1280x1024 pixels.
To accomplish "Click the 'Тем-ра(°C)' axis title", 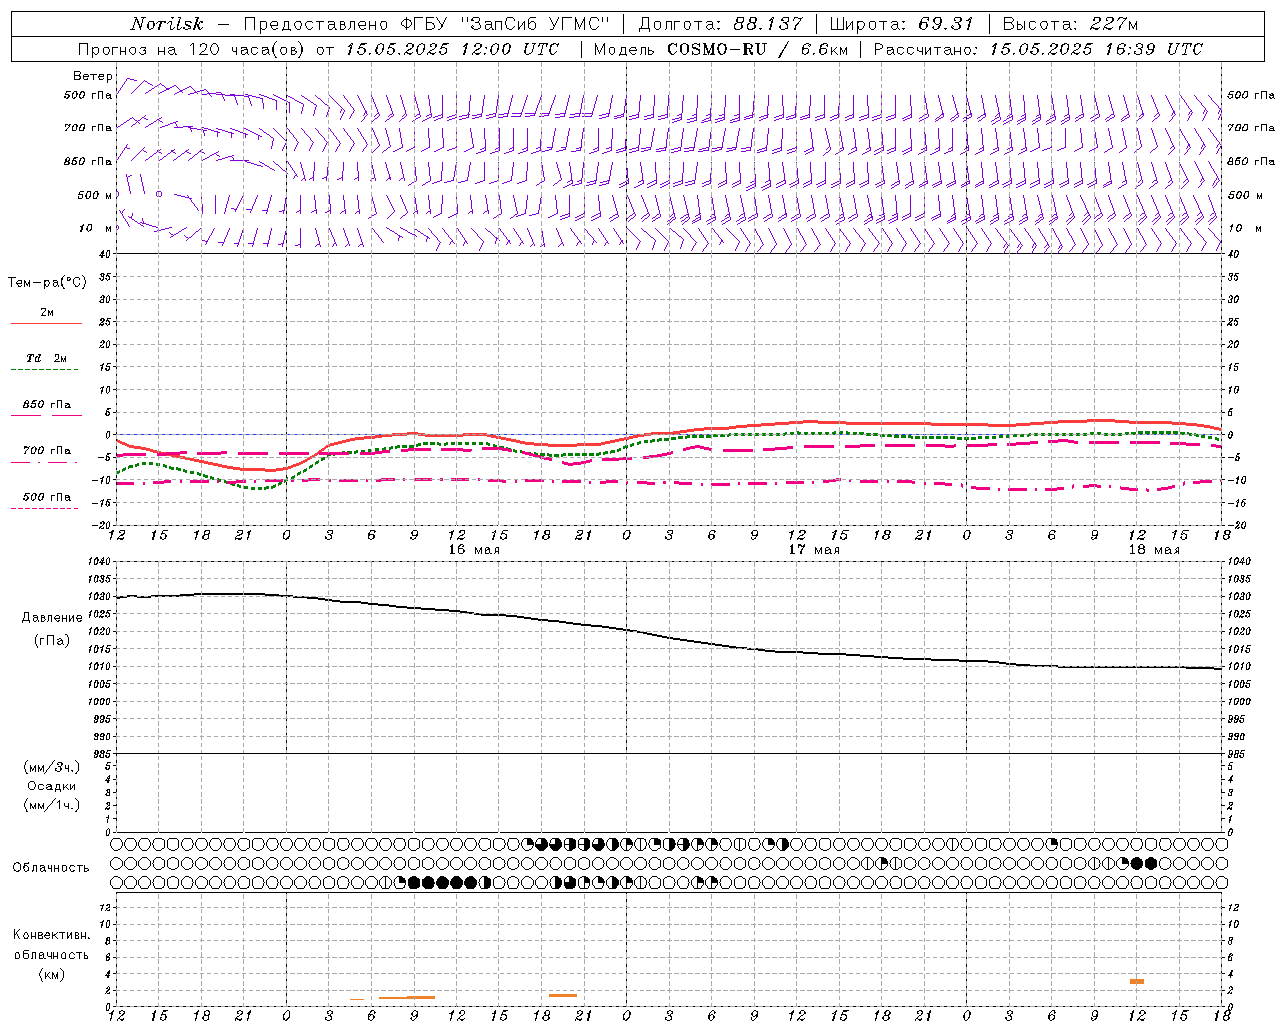I will click(47, 283).
